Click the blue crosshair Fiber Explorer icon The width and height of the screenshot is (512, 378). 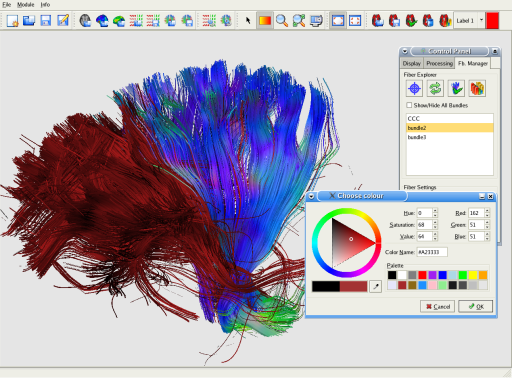coord(414,89)
